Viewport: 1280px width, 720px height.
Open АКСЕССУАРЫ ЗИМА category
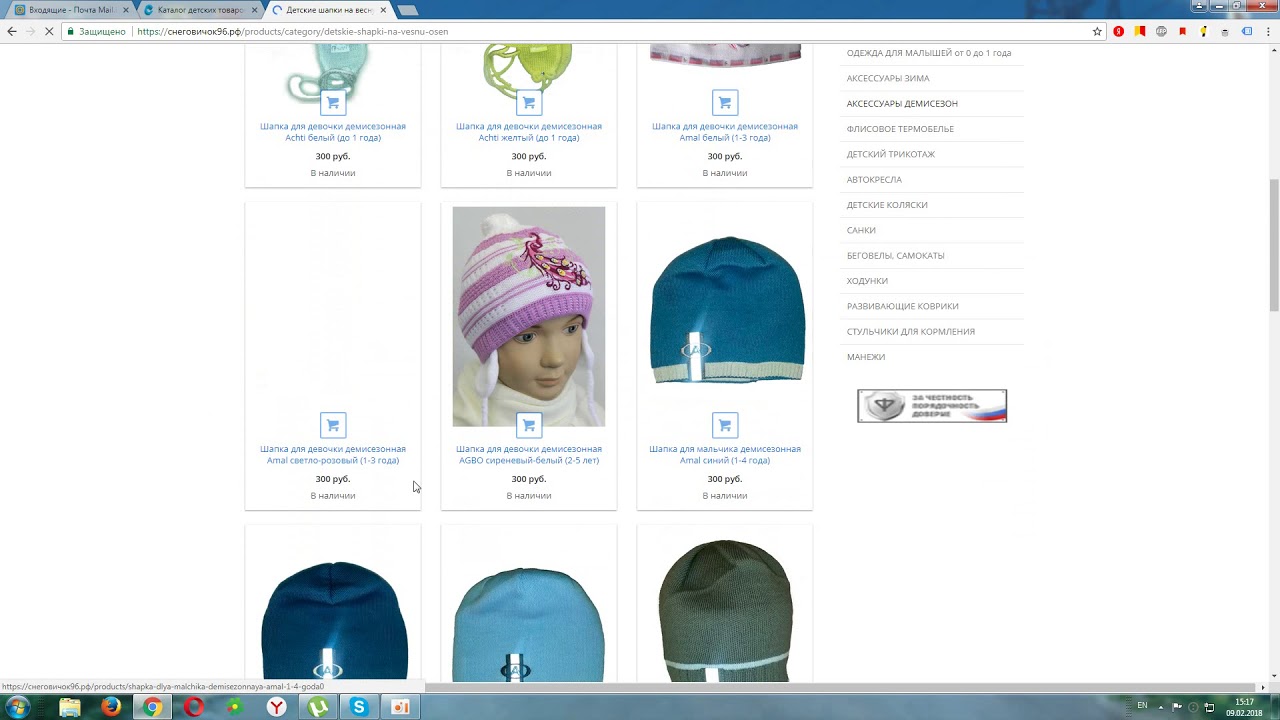click(888, 78)
